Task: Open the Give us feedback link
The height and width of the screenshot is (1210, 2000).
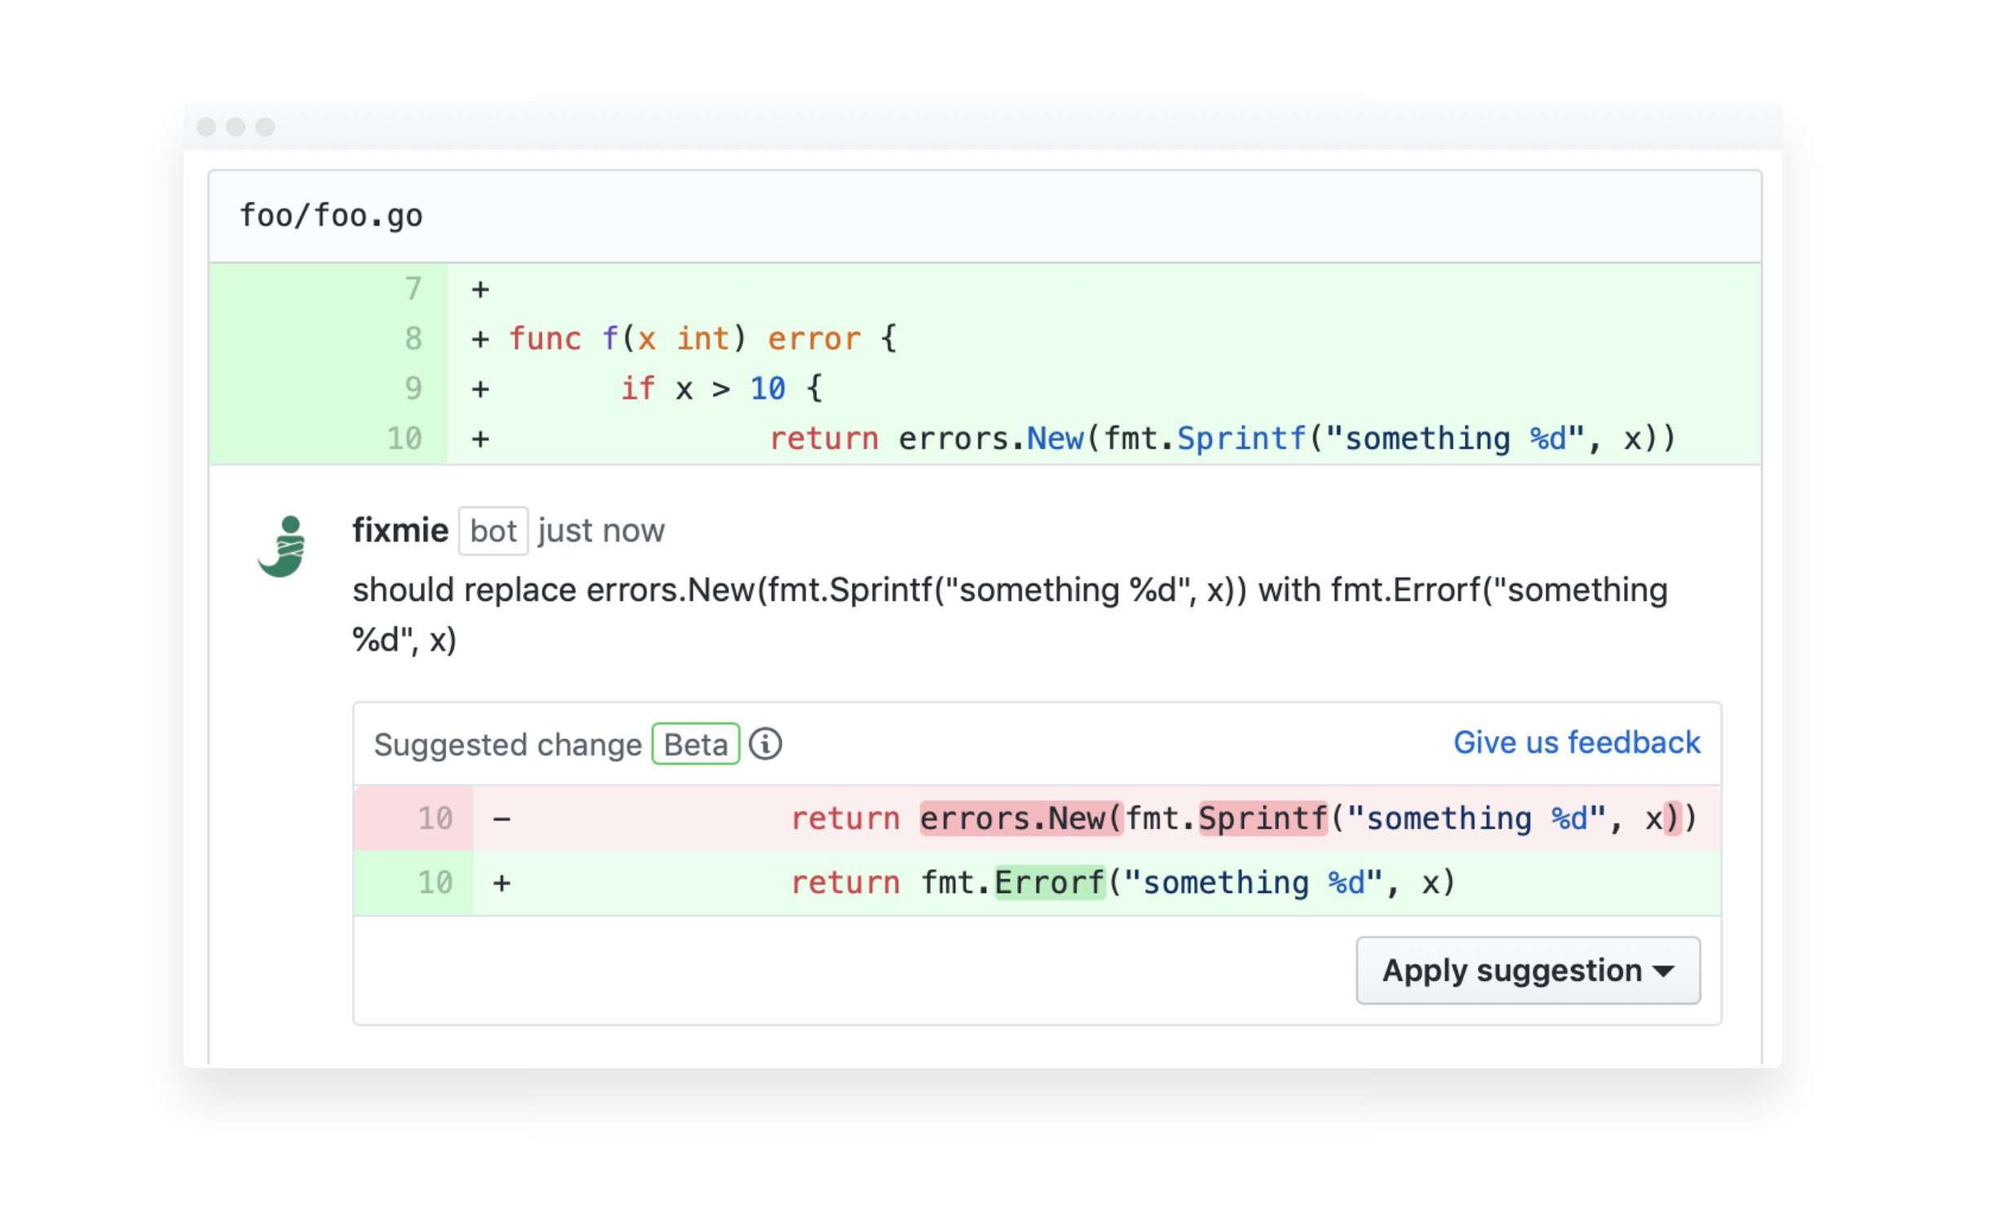Action: [1576, 743]
